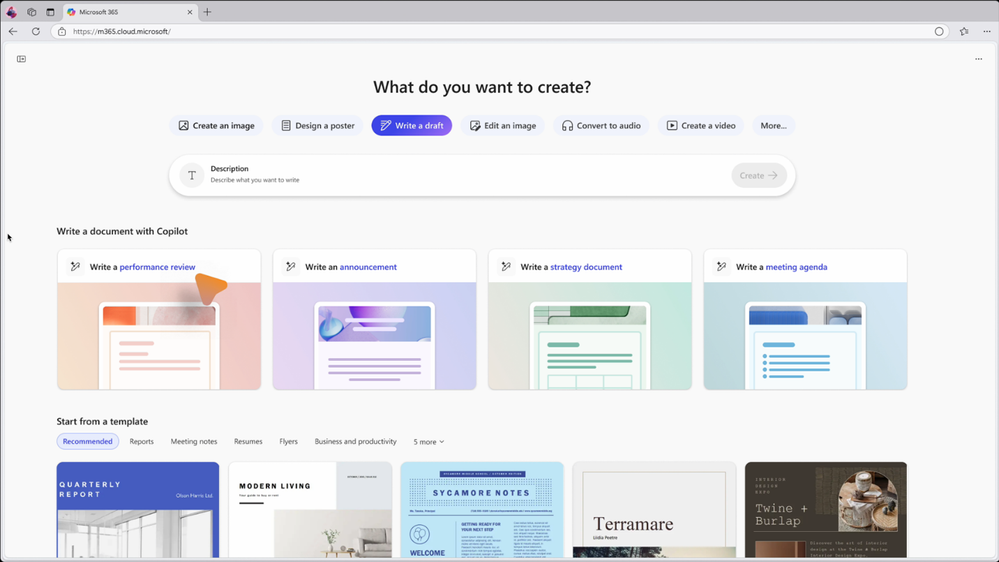Image resolution: width=999 pixels, height=562 pixels.
Task: Open the Sycamore Notes template
Action: [482, 510]
